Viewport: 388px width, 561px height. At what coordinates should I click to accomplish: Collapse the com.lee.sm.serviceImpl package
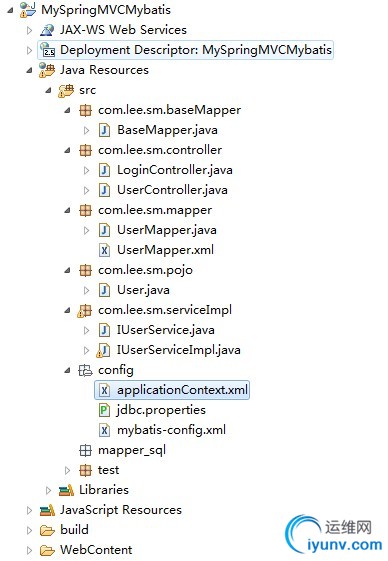67,311
